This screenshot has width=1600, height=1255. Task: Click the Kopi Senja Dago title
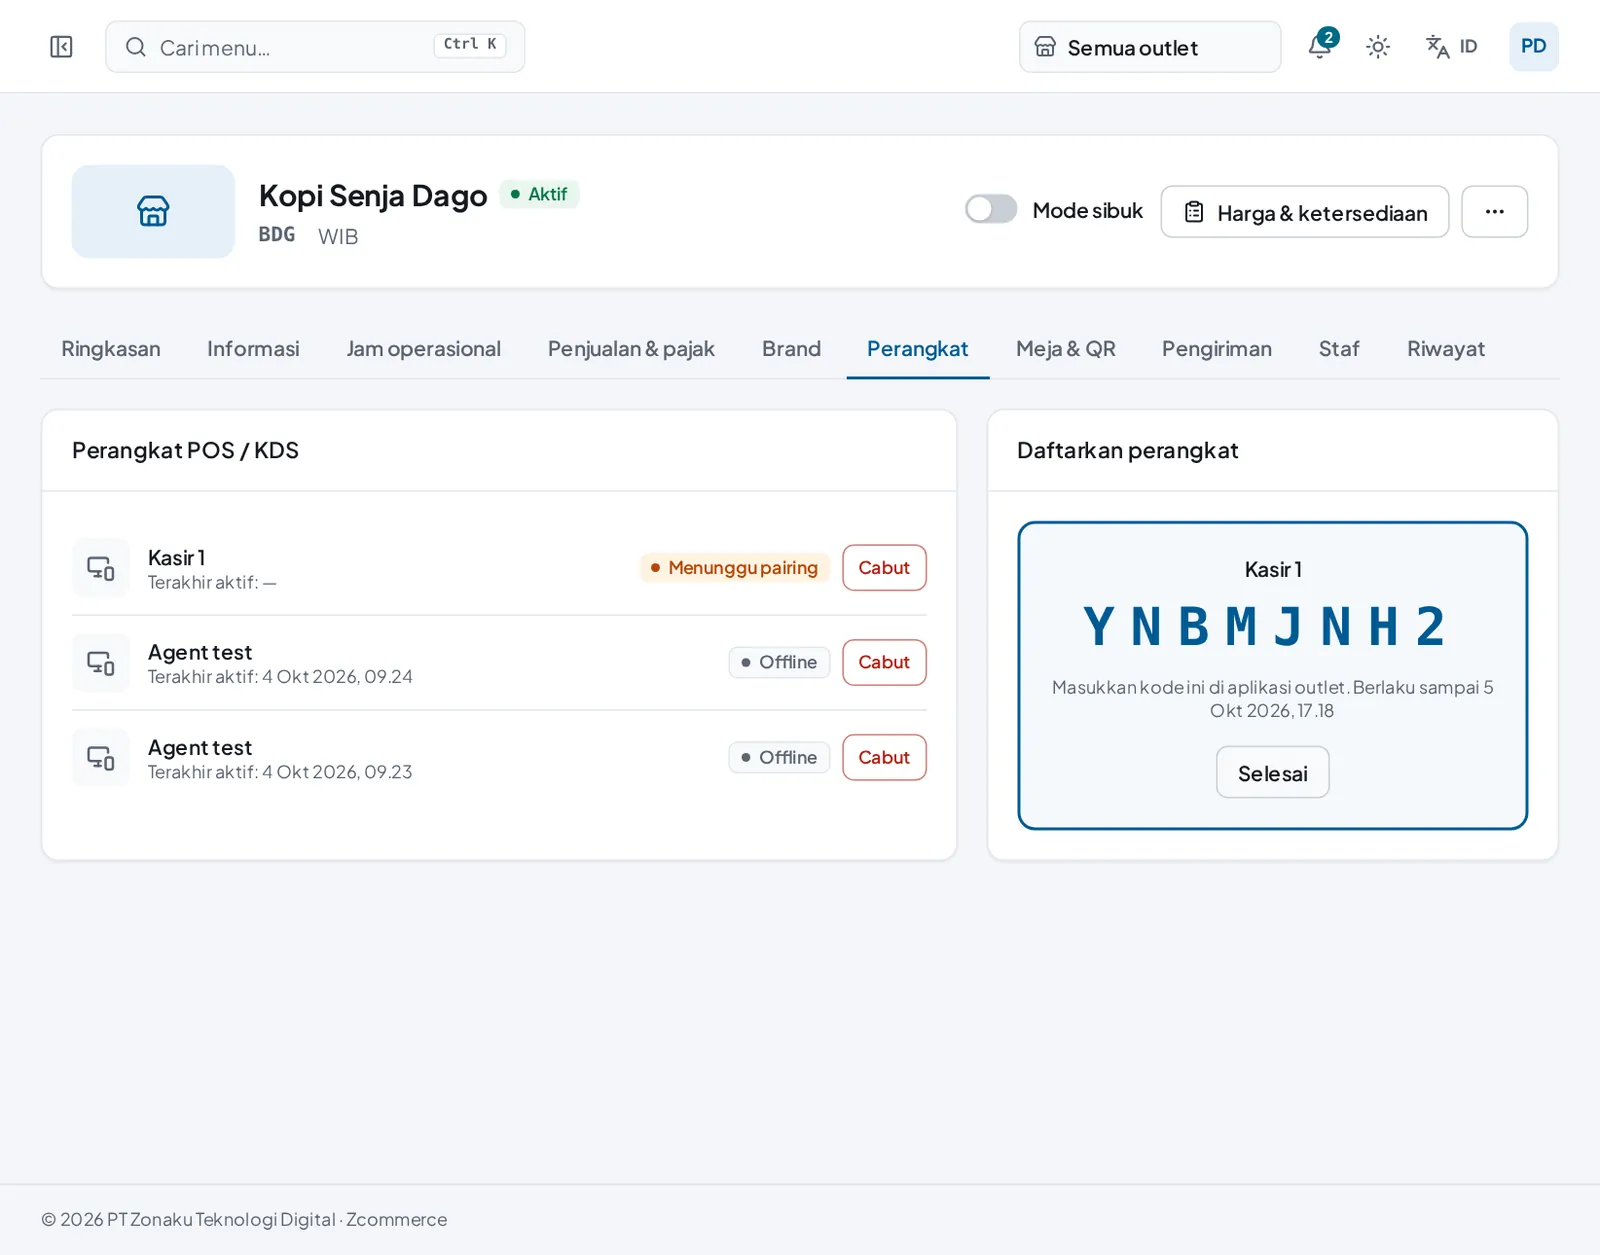(373, 196)
